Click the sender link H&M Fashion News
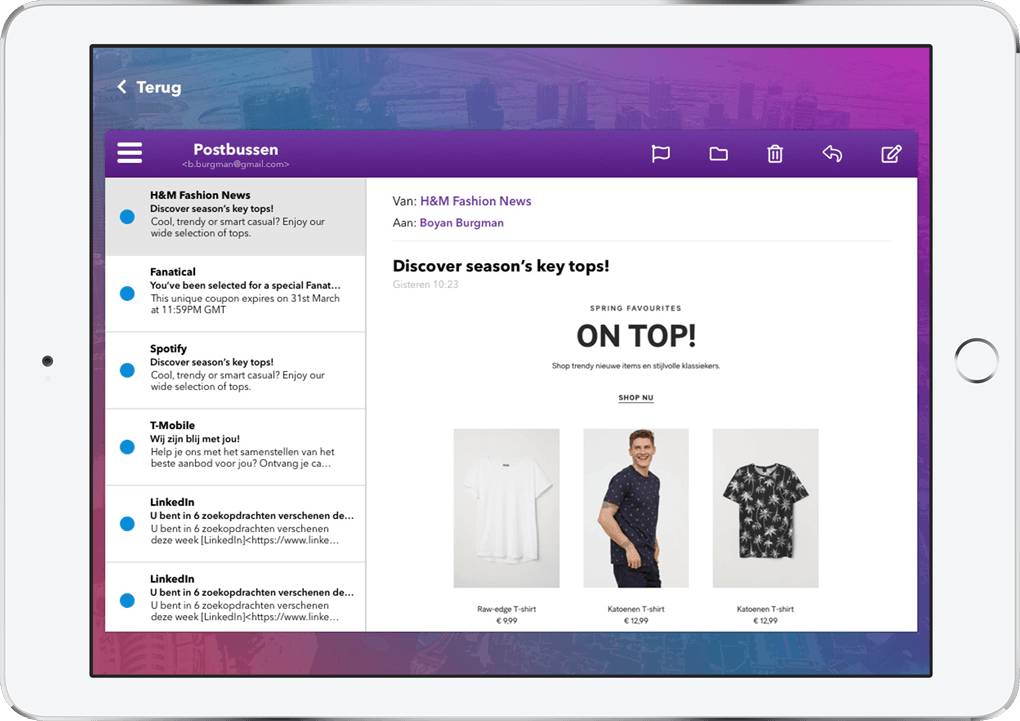Viewport: 1020px width, 721px height. [x=476, y=201]
